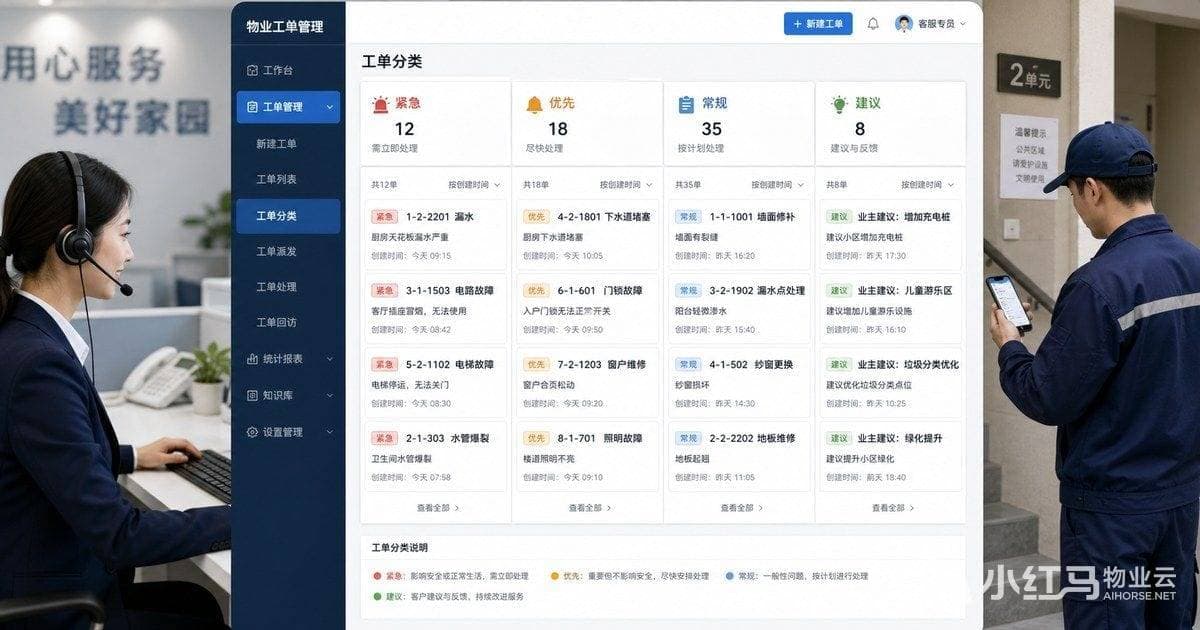The width and height of the screenshot is (1200, 630).
Task: Open ticket 7-2-1203 窗户维修
Action: pyautogui.click(x=587, y=382)
